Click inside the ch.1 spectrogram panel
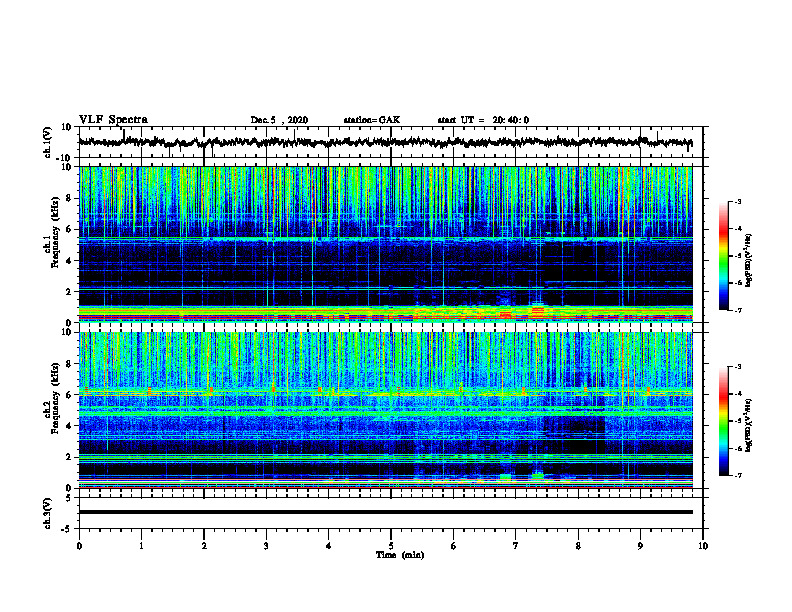The image size is (792, 612). click(385, 244)
